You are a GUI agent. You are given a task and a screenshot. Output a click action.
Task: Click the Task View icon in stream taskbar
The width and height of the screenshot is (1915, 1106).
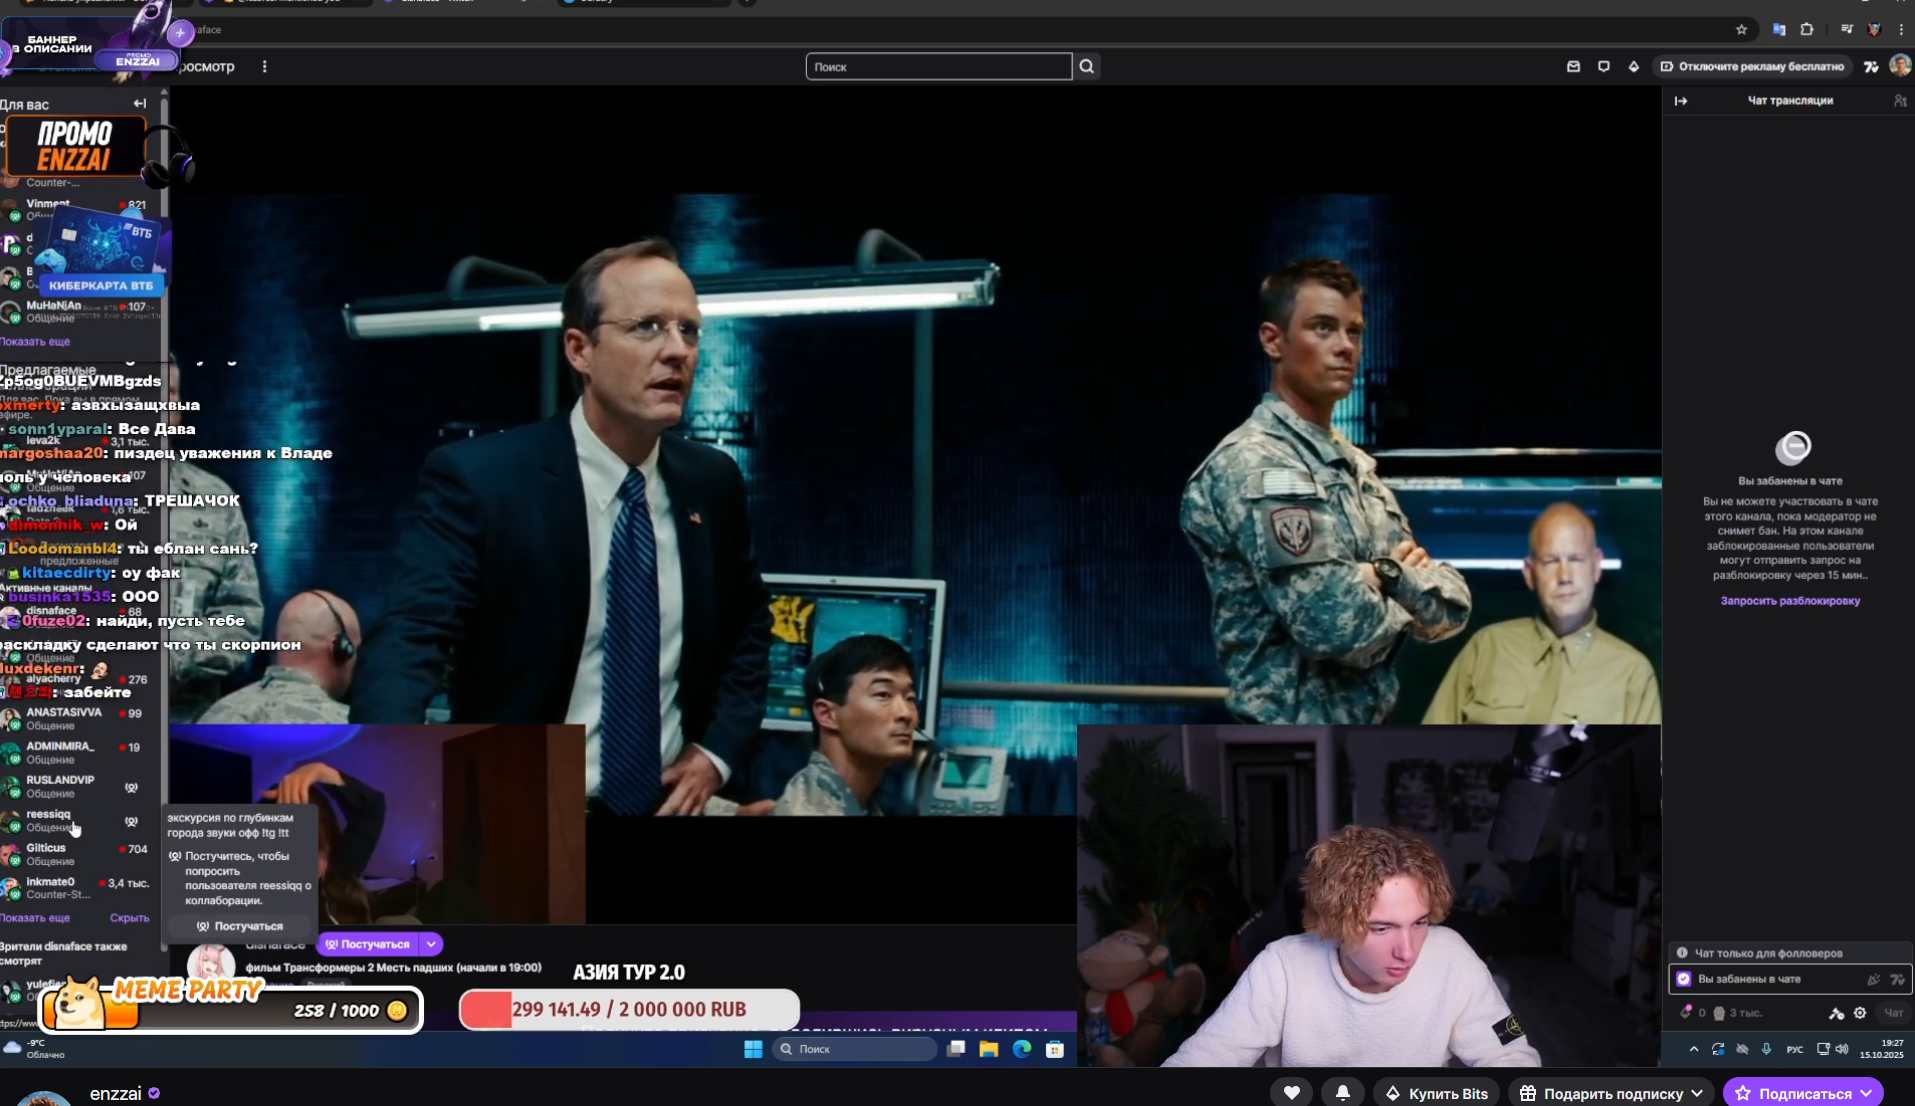(957, 1049)
